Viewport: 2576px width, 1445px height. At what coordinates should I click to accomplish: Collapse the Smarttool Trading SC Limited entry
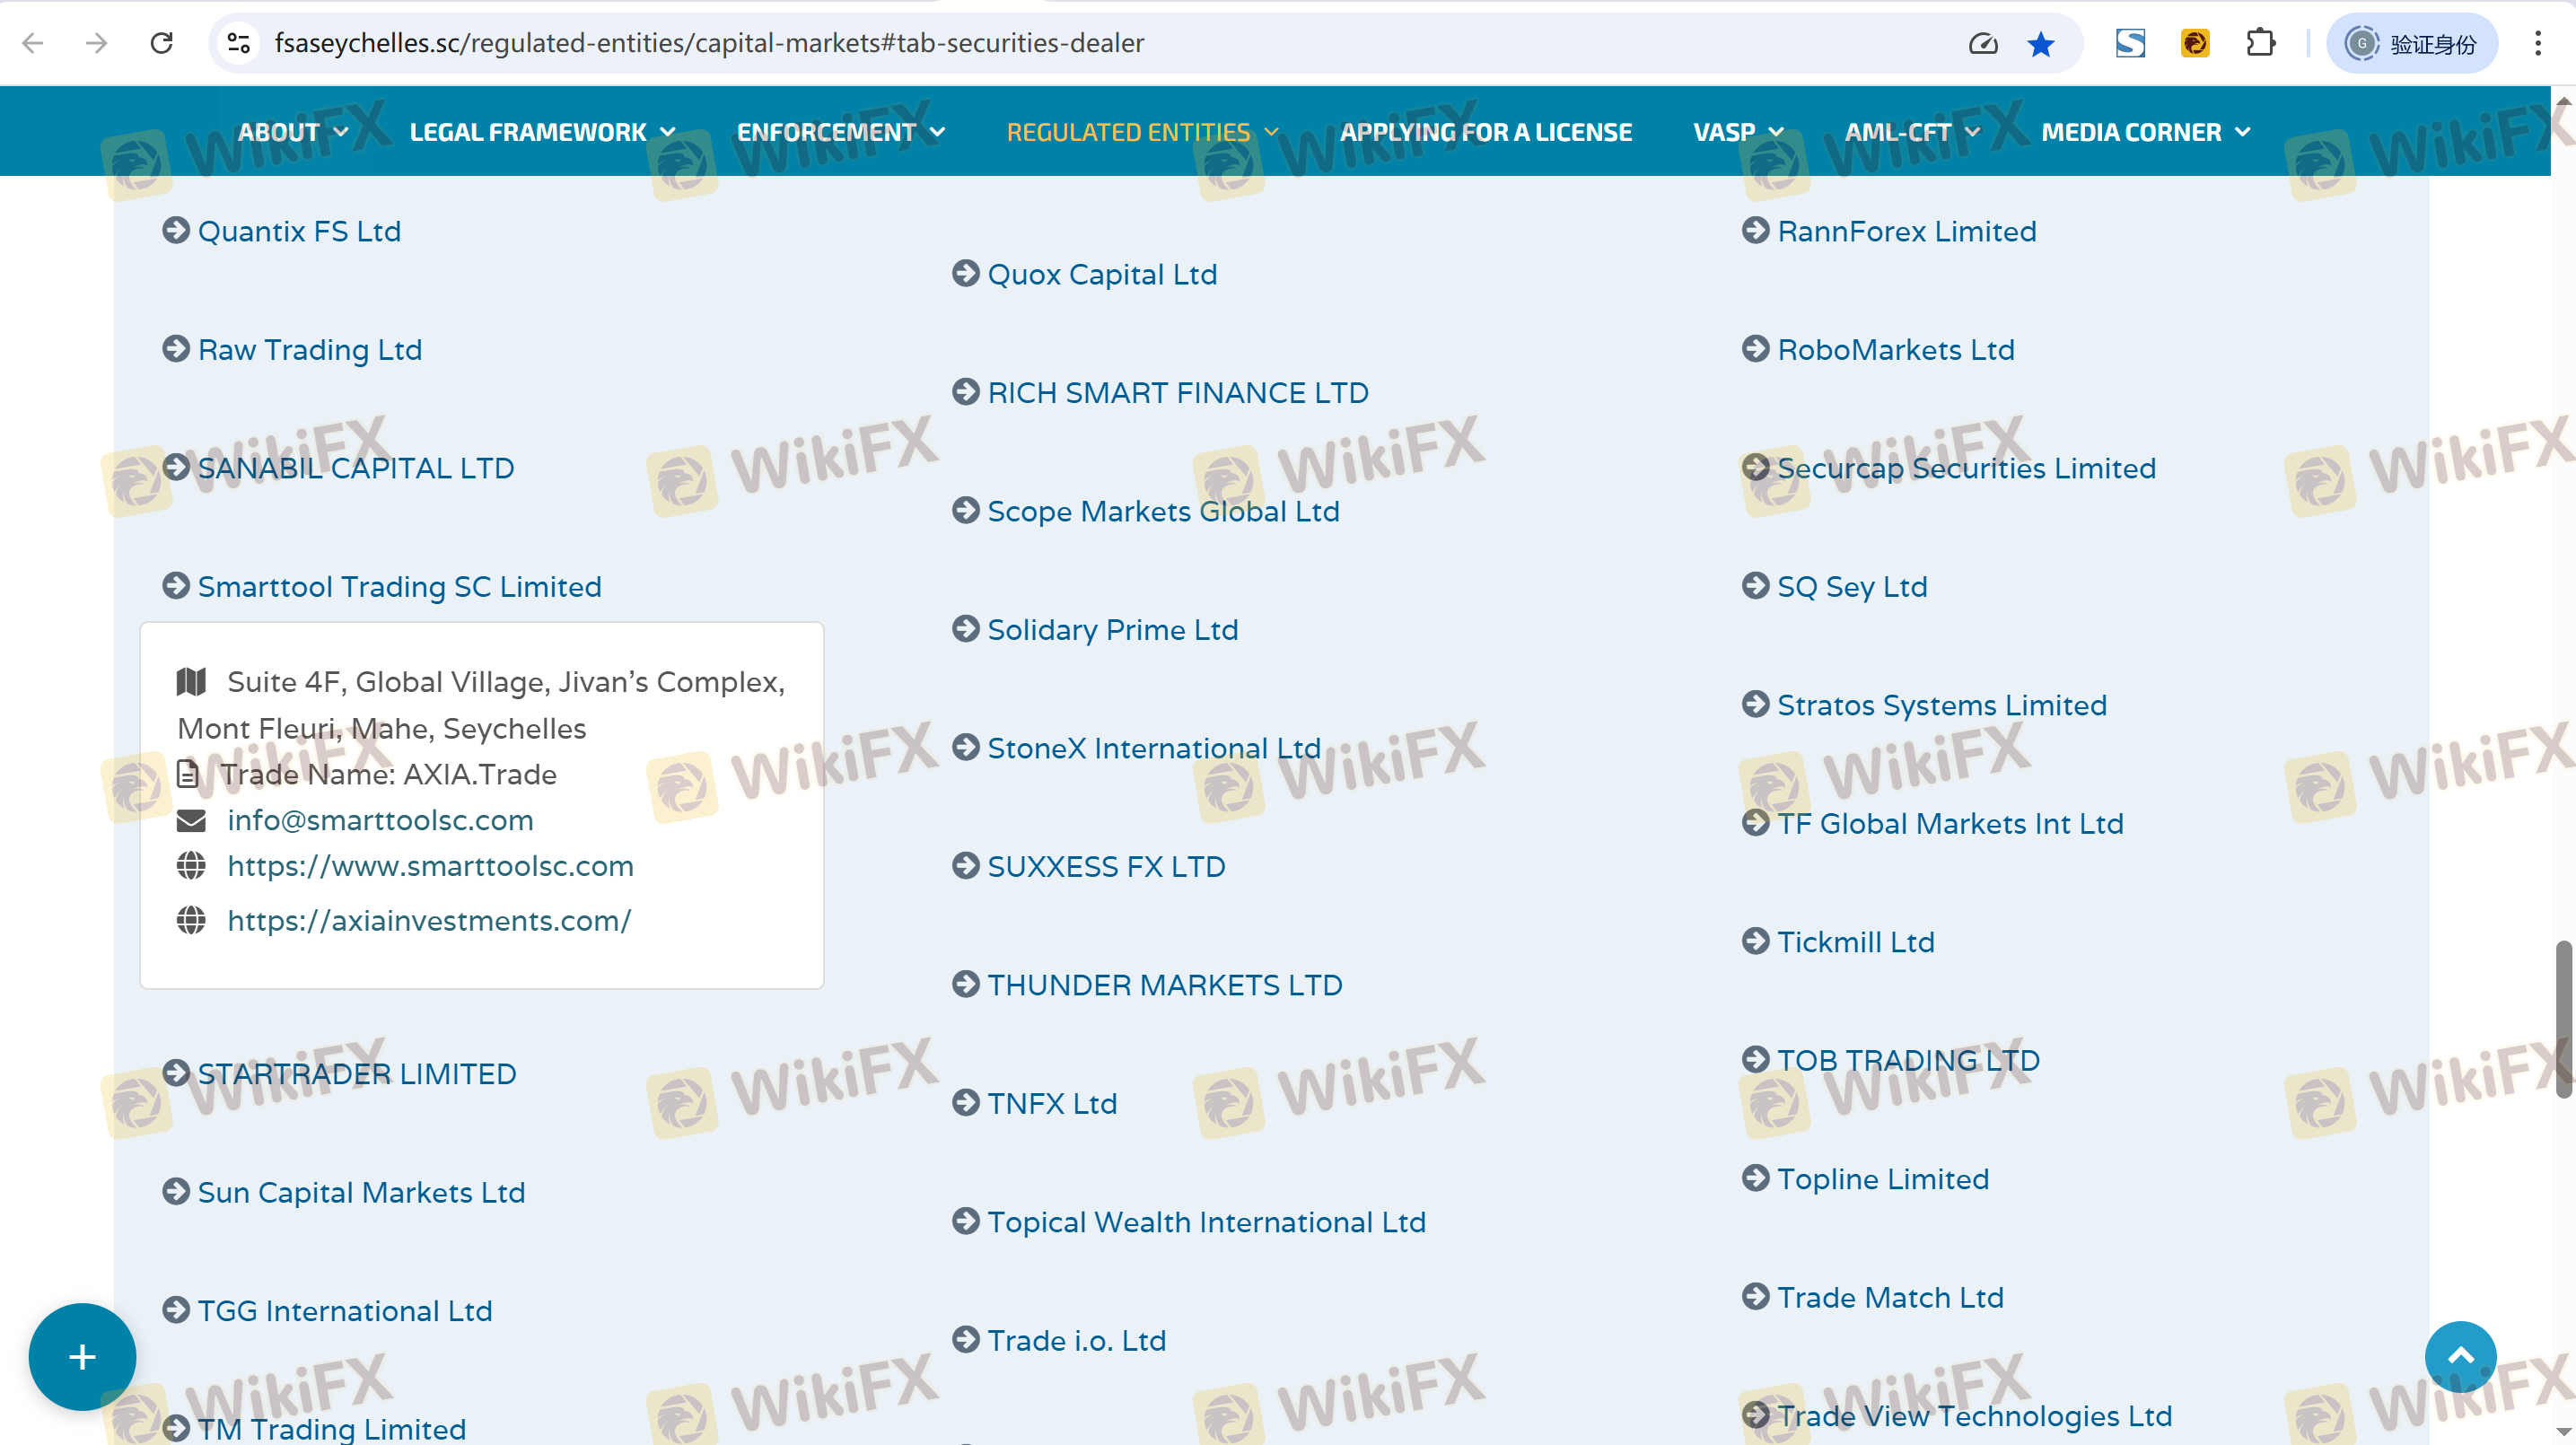point(399,586)
